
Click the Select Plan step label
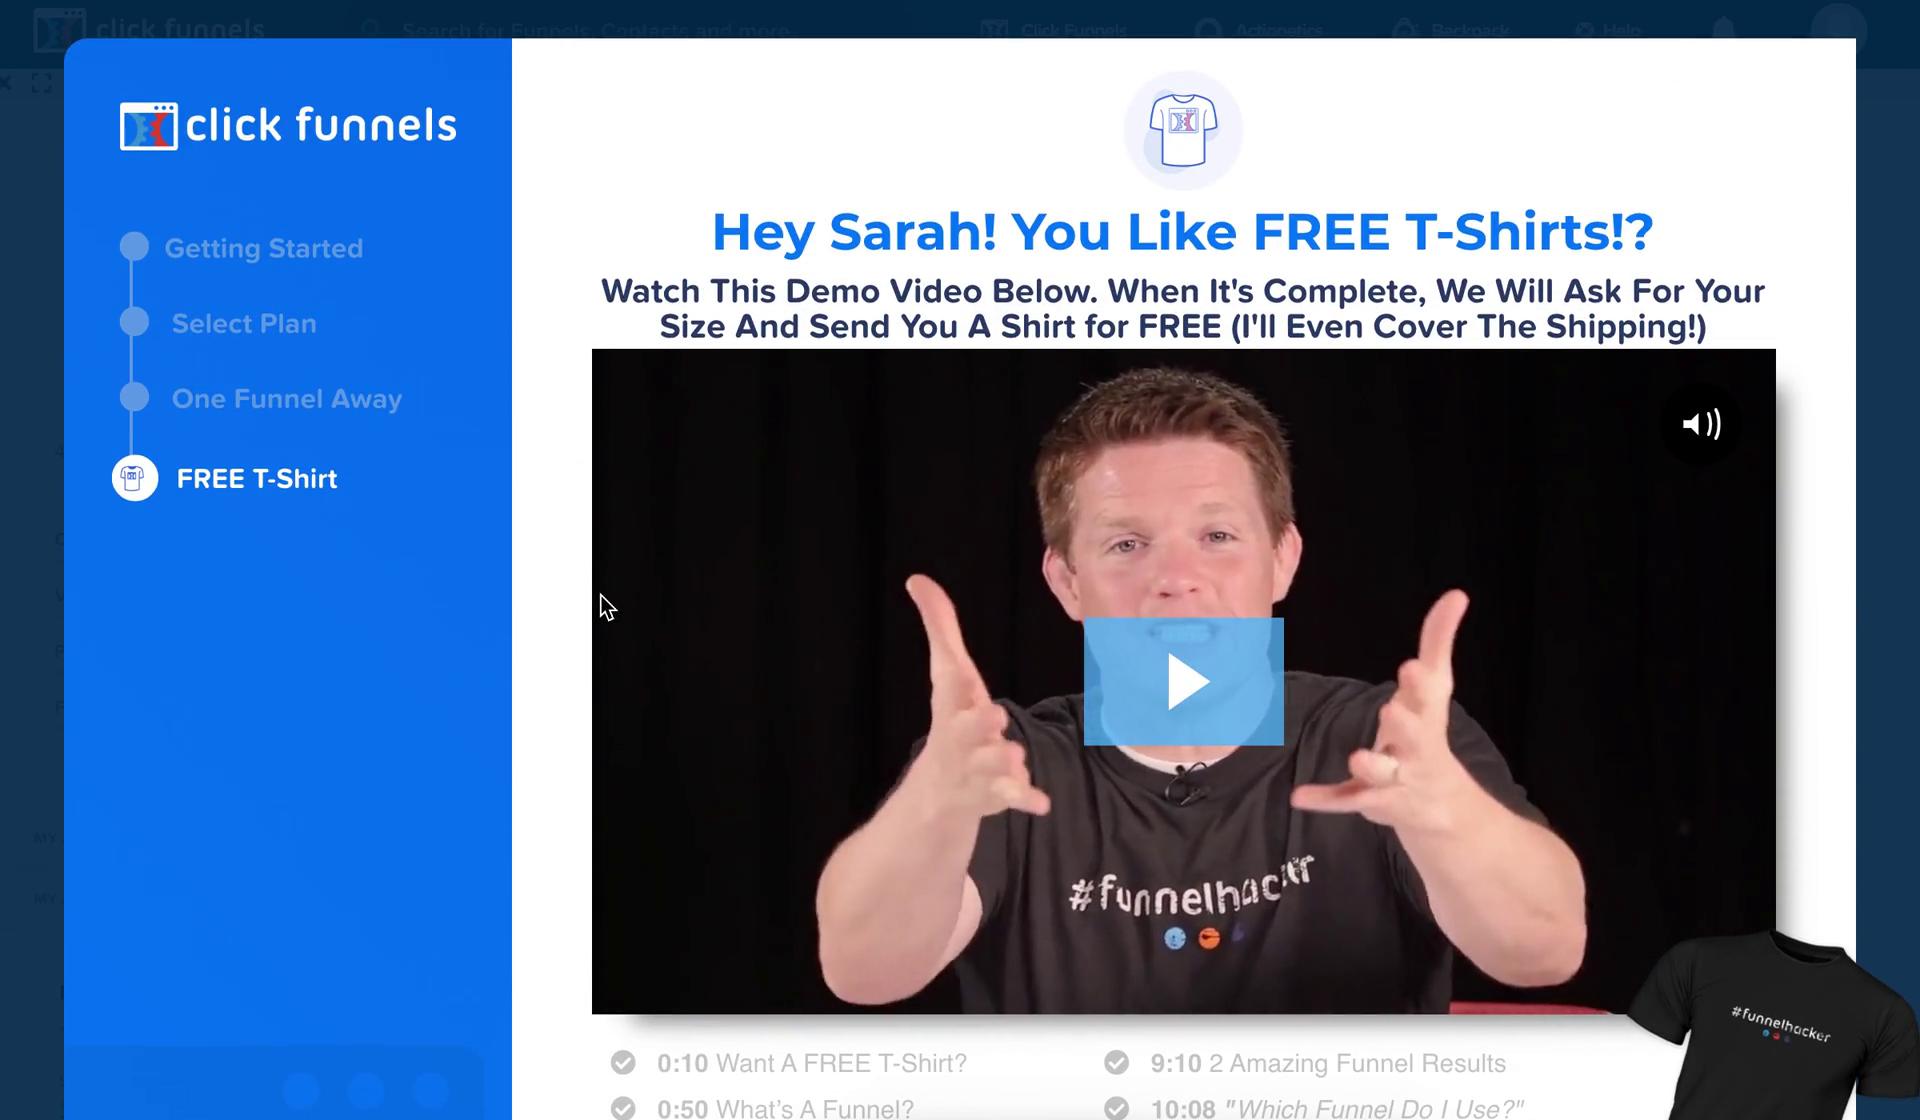(244, 323)
